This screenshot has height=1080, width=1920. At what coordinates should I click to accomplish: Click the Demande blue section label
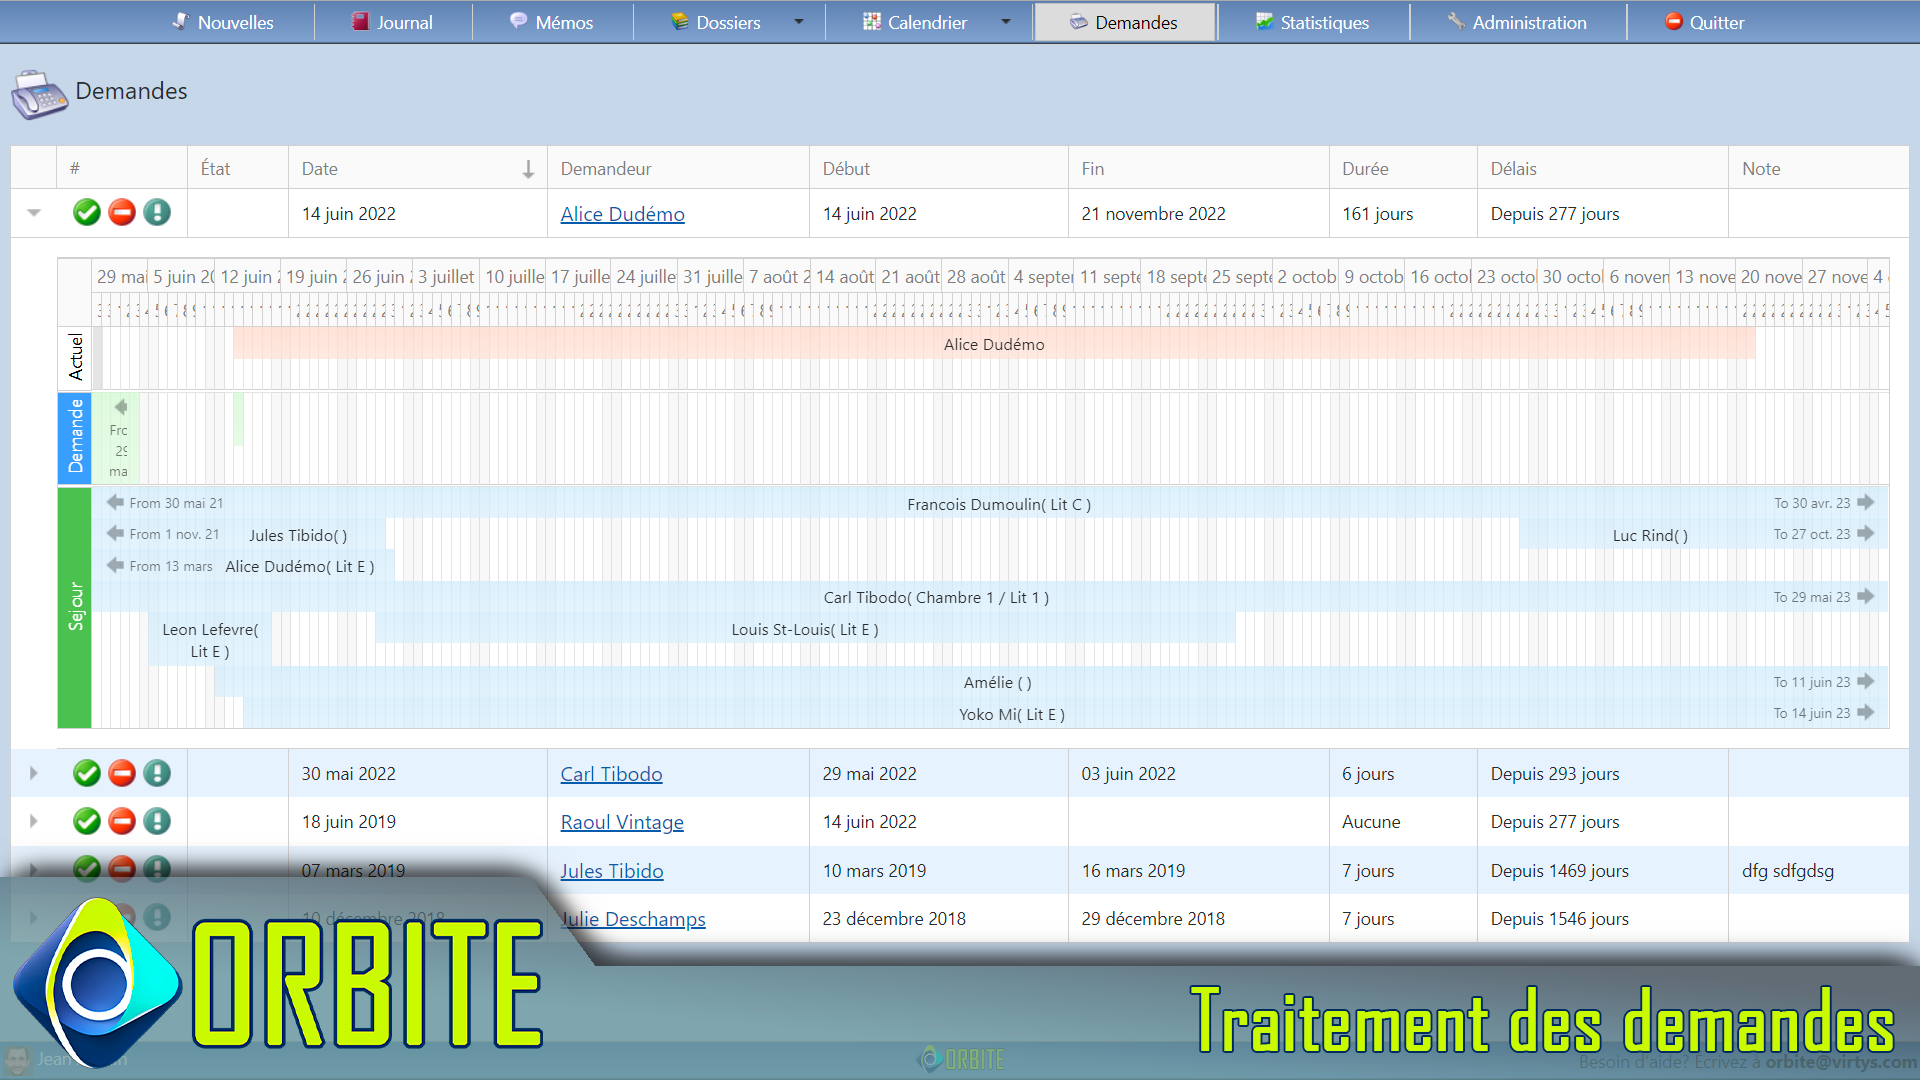coord(75,437)
